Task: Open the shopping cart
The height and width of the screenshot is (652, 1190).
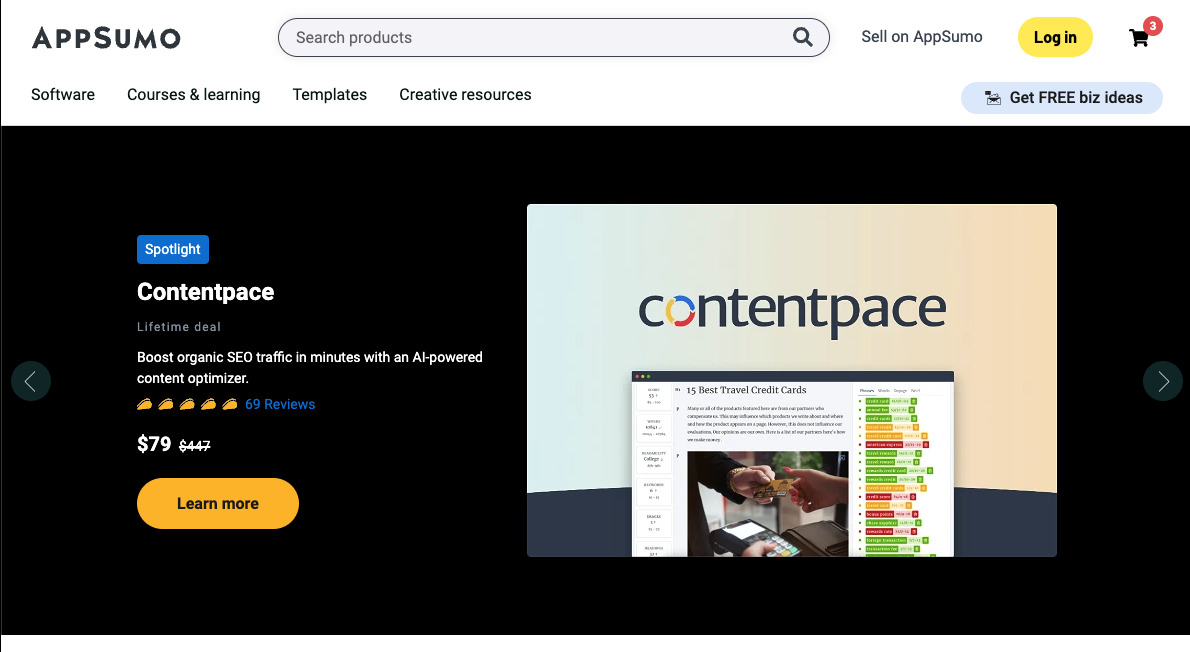Action: tap(1138, 39)
